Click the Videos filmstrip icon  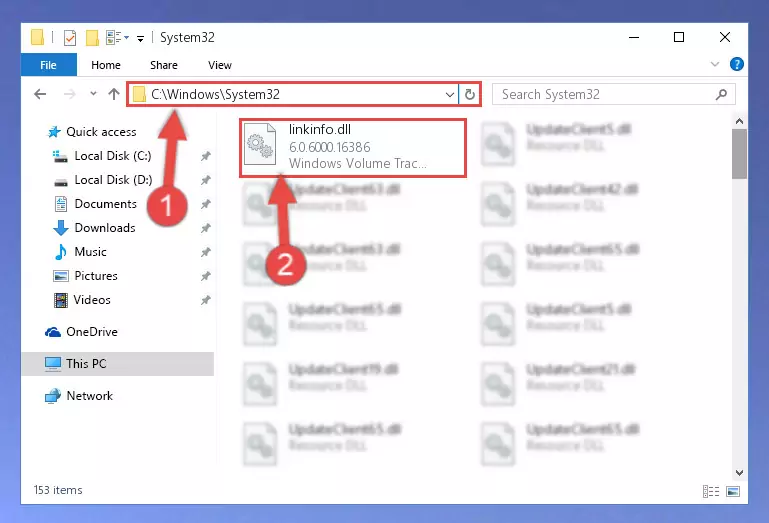61,300
